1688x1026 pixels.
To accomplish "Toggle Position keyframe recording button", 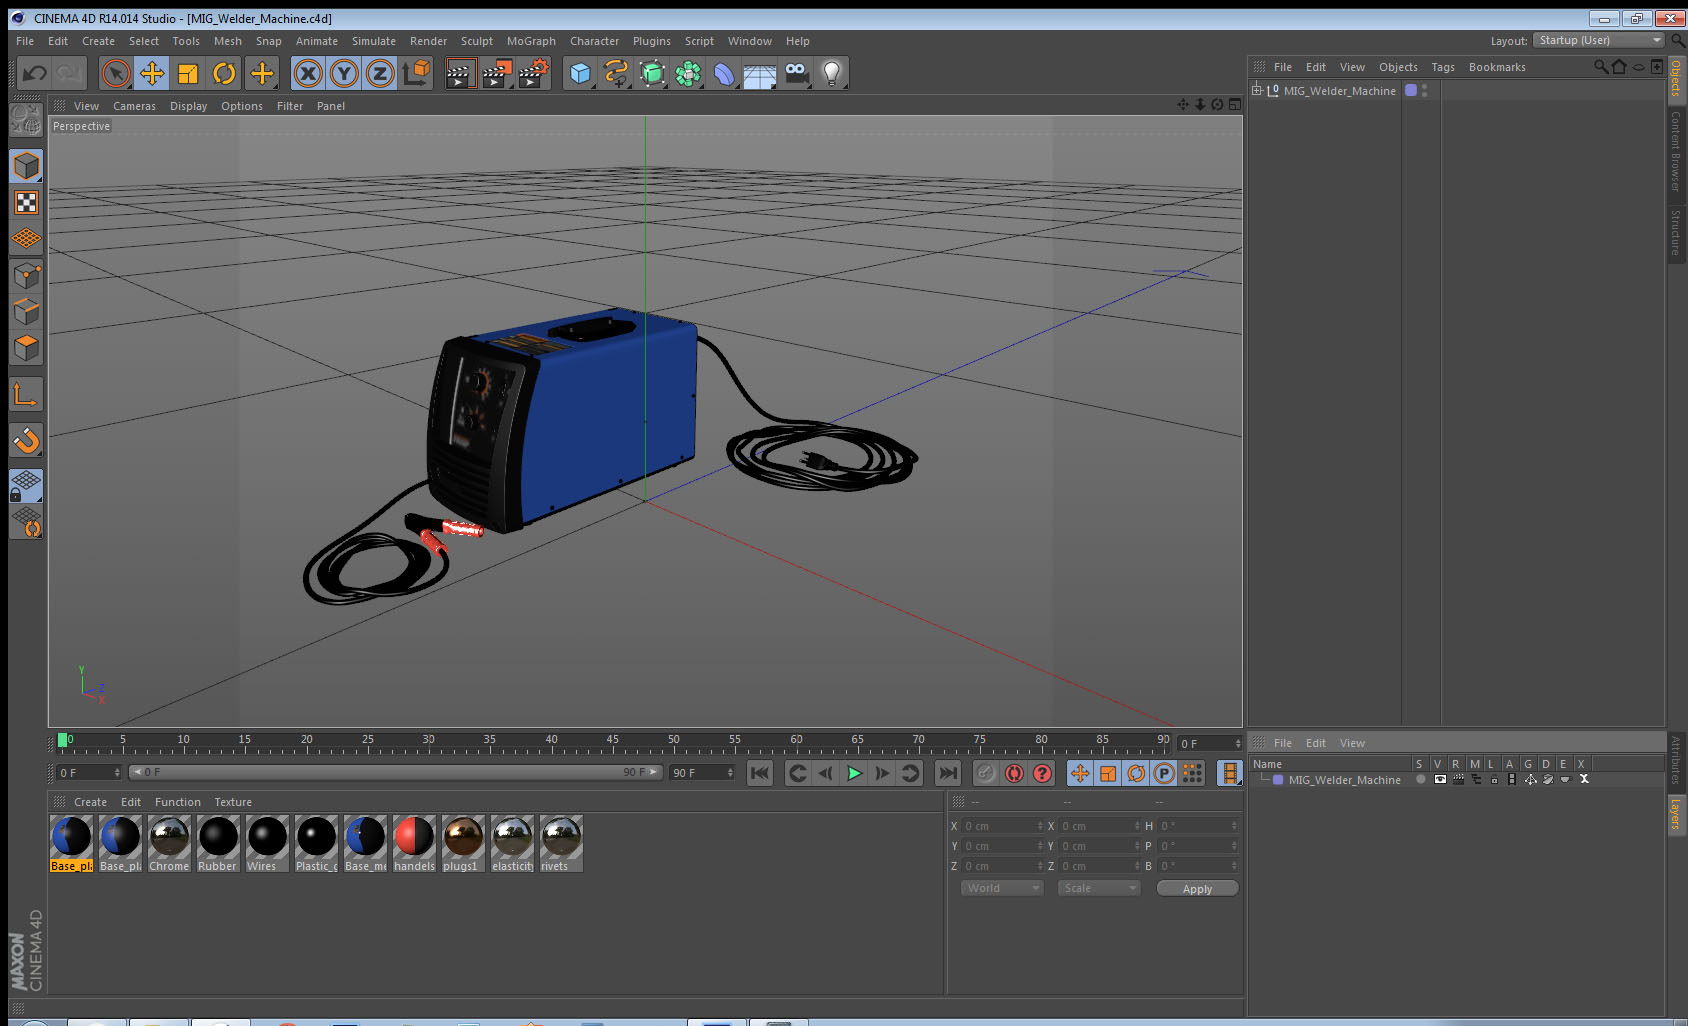I will 1080,773.
